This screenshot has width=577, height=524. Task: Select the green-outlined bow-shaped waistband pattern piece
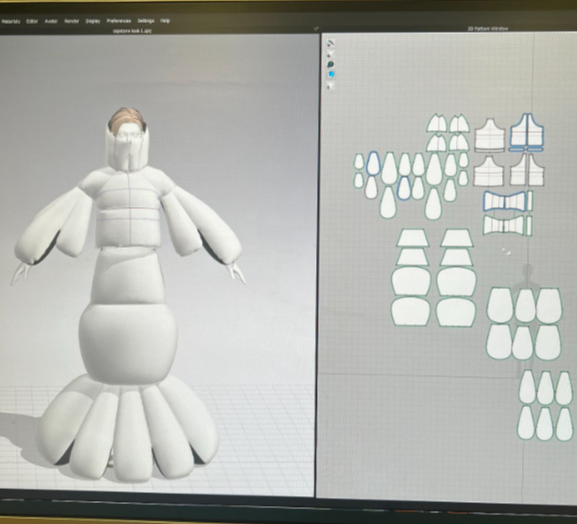tap(504, 225)
